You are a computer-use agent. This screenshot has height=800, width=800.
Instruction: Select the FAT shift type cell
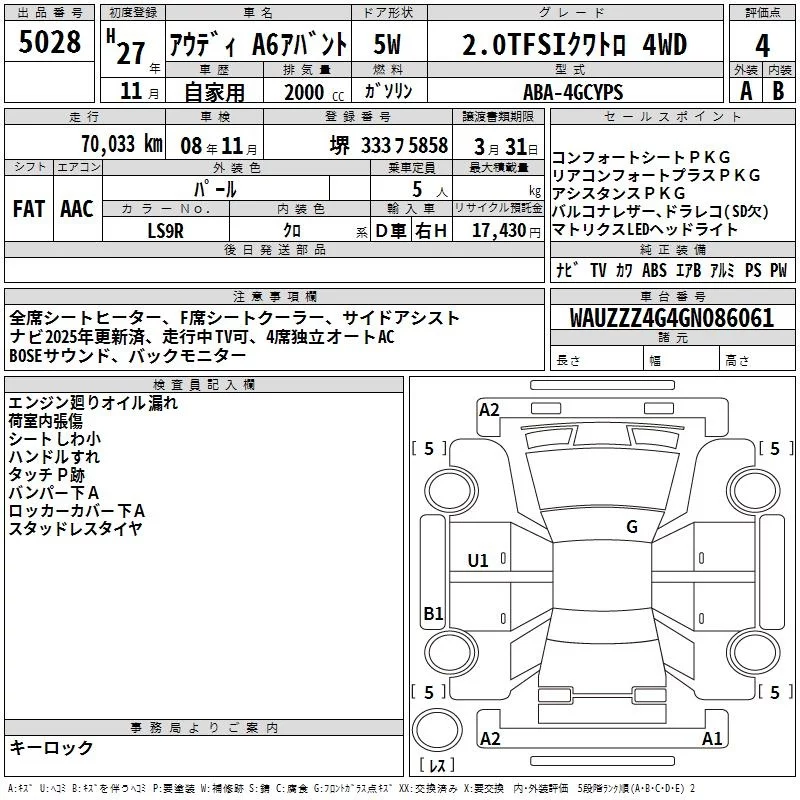[x=28, y=208]
